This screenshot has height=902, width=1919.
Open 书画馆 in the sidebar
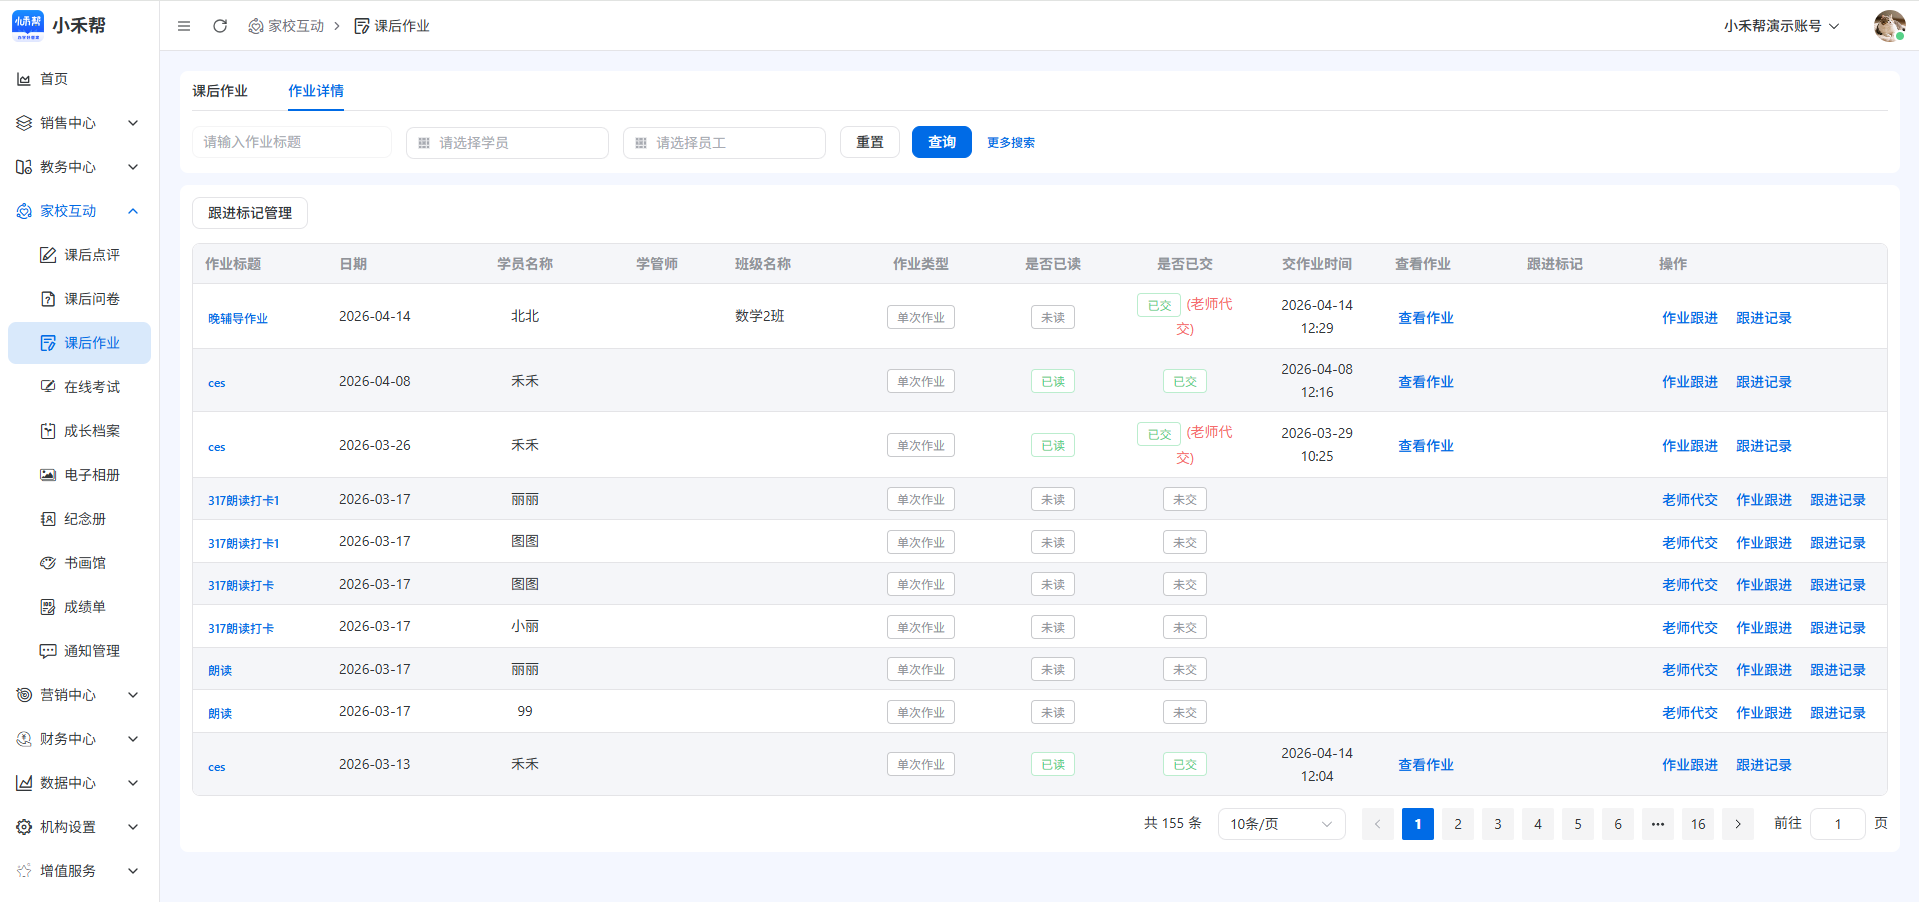click(84, 563)
